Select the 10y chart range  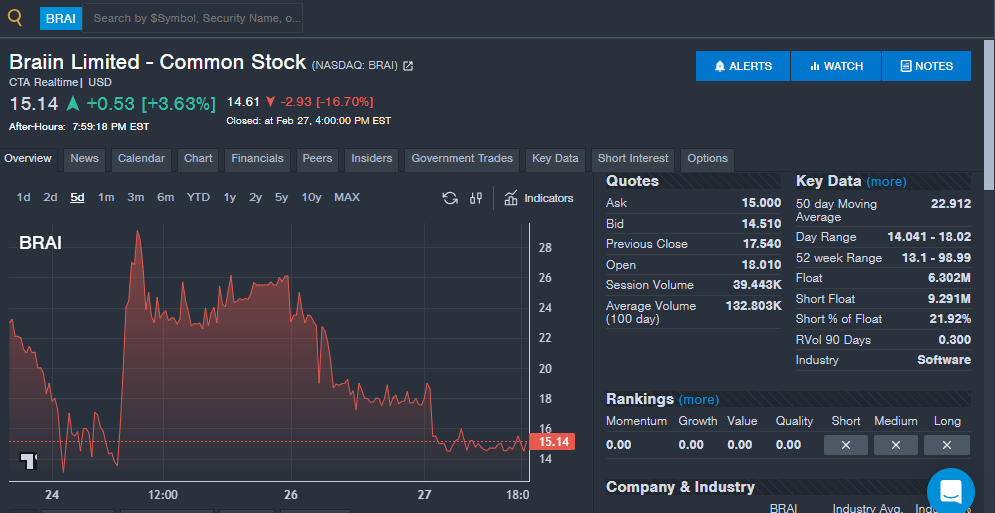[x=311, y=197]
